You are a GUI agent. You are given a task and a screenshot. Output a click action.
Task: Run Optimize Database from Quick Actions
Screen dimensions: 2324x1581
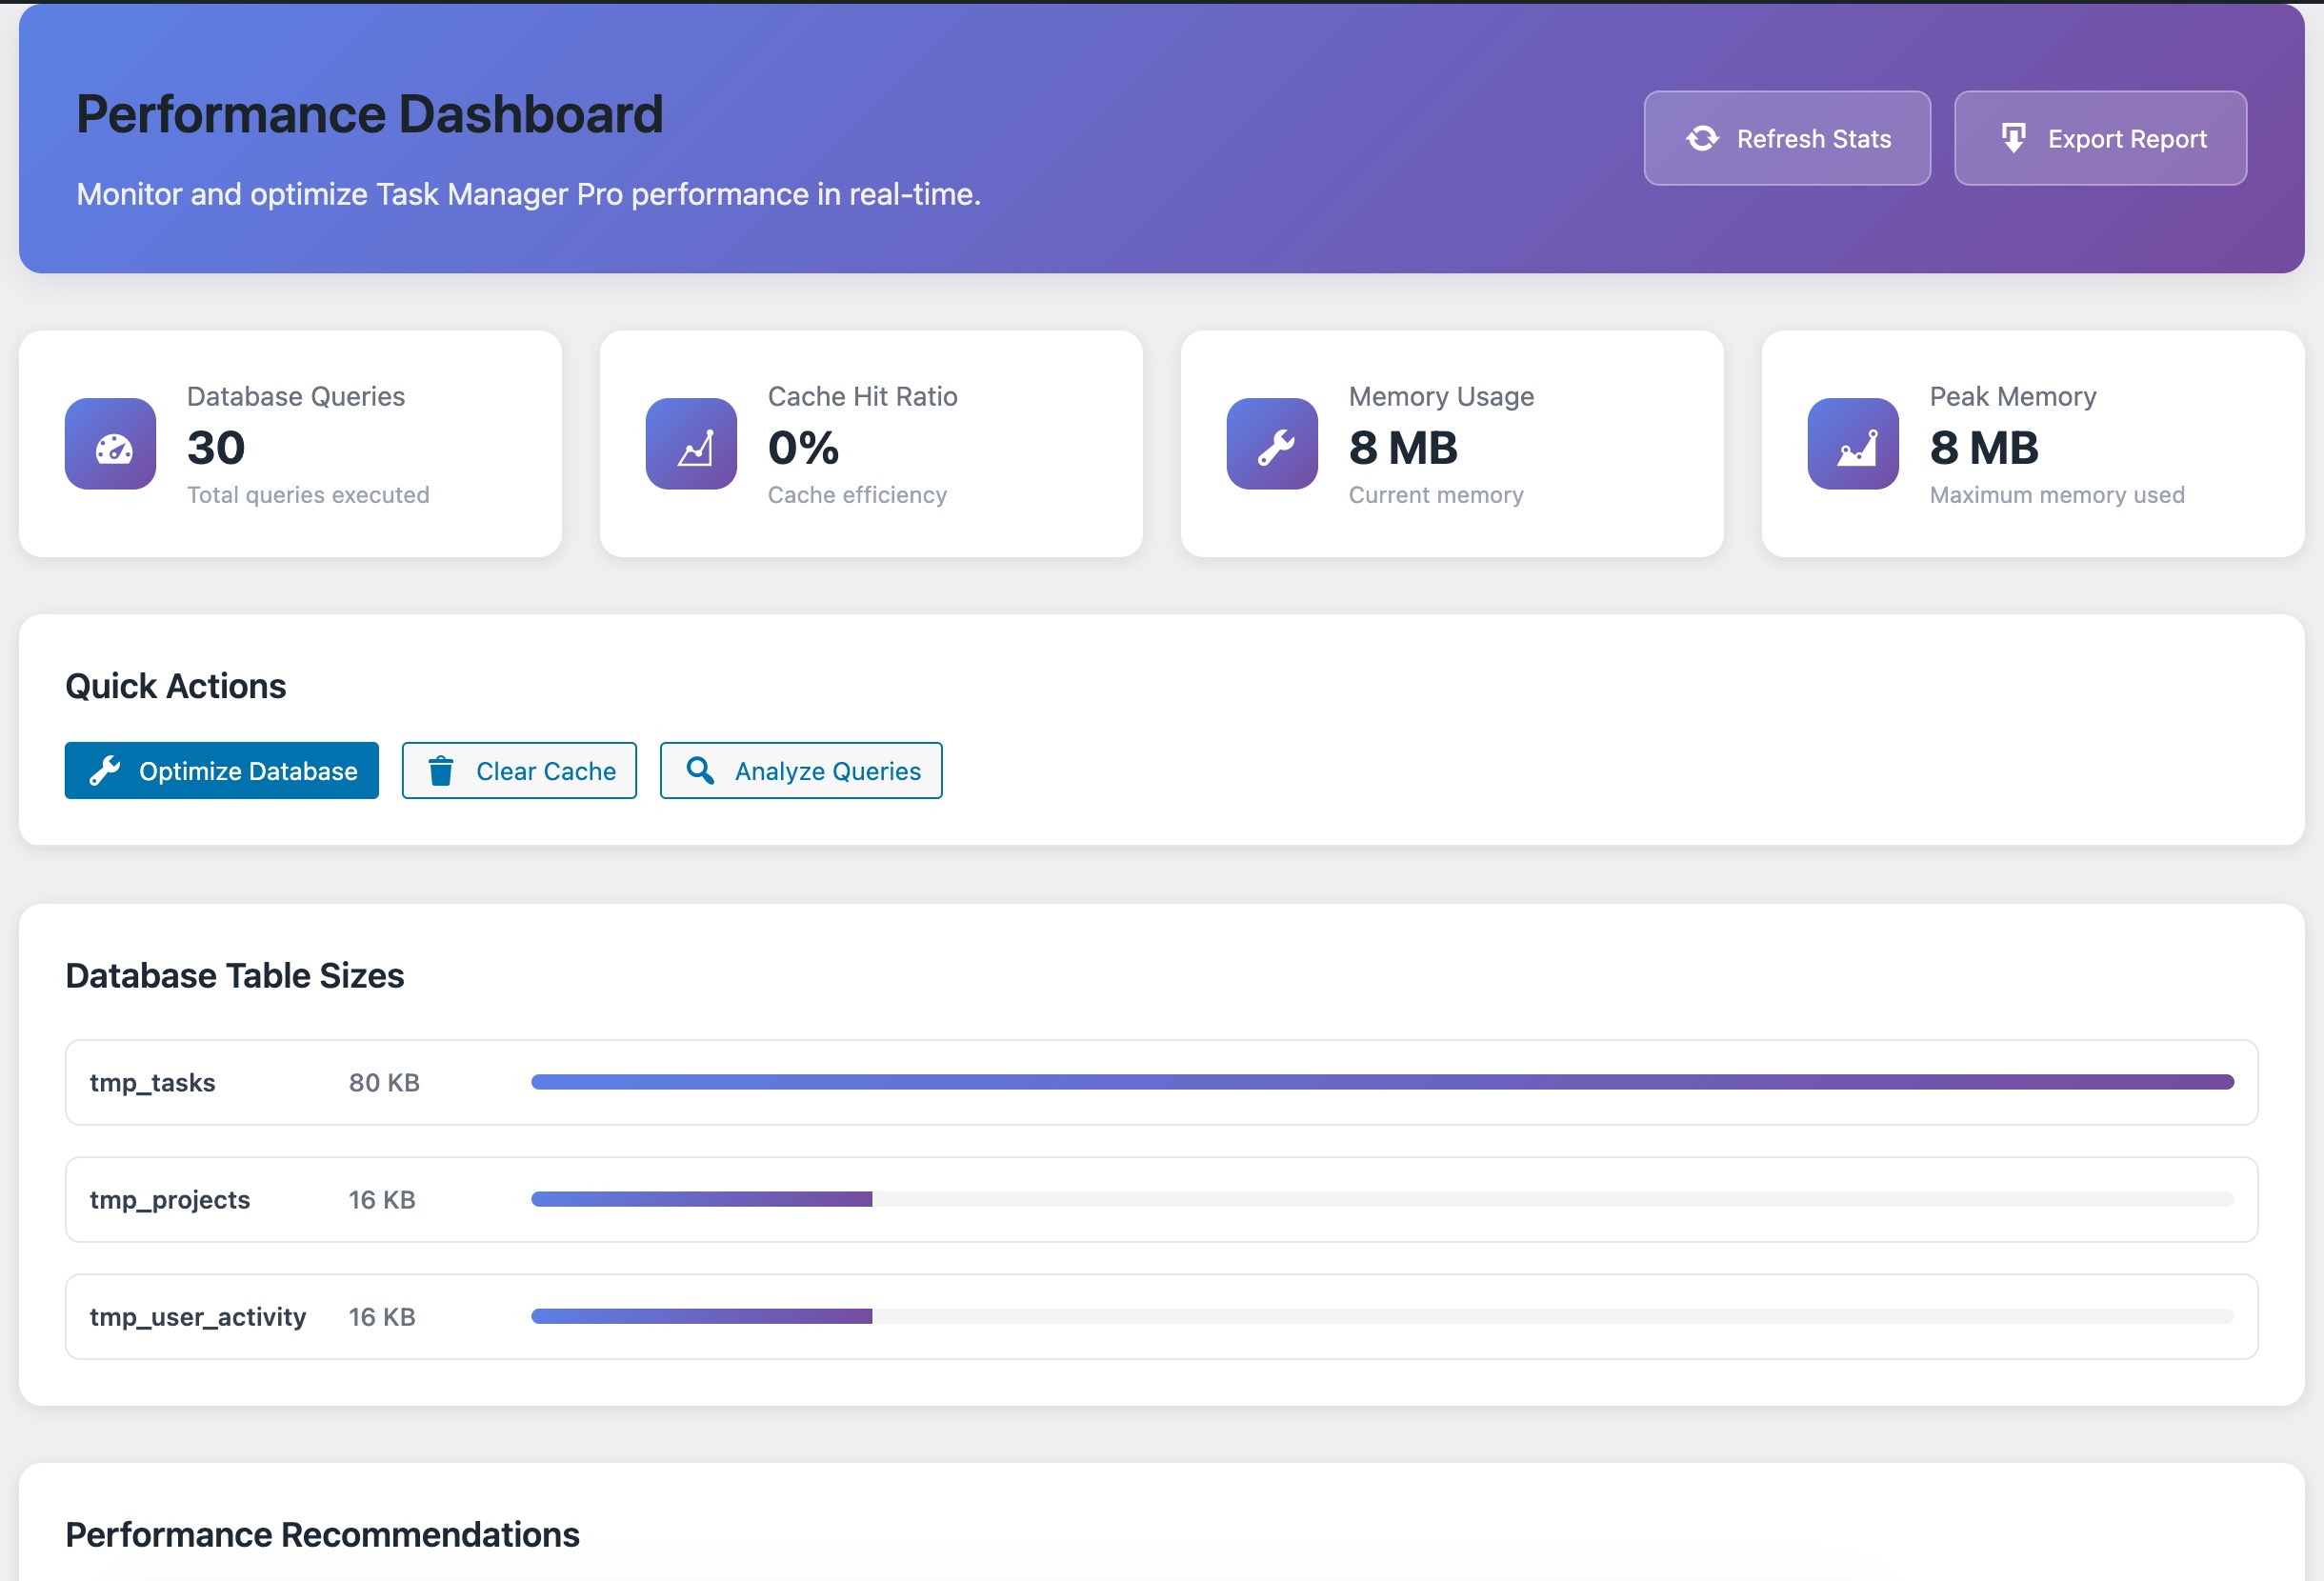[x=221, y=770]
